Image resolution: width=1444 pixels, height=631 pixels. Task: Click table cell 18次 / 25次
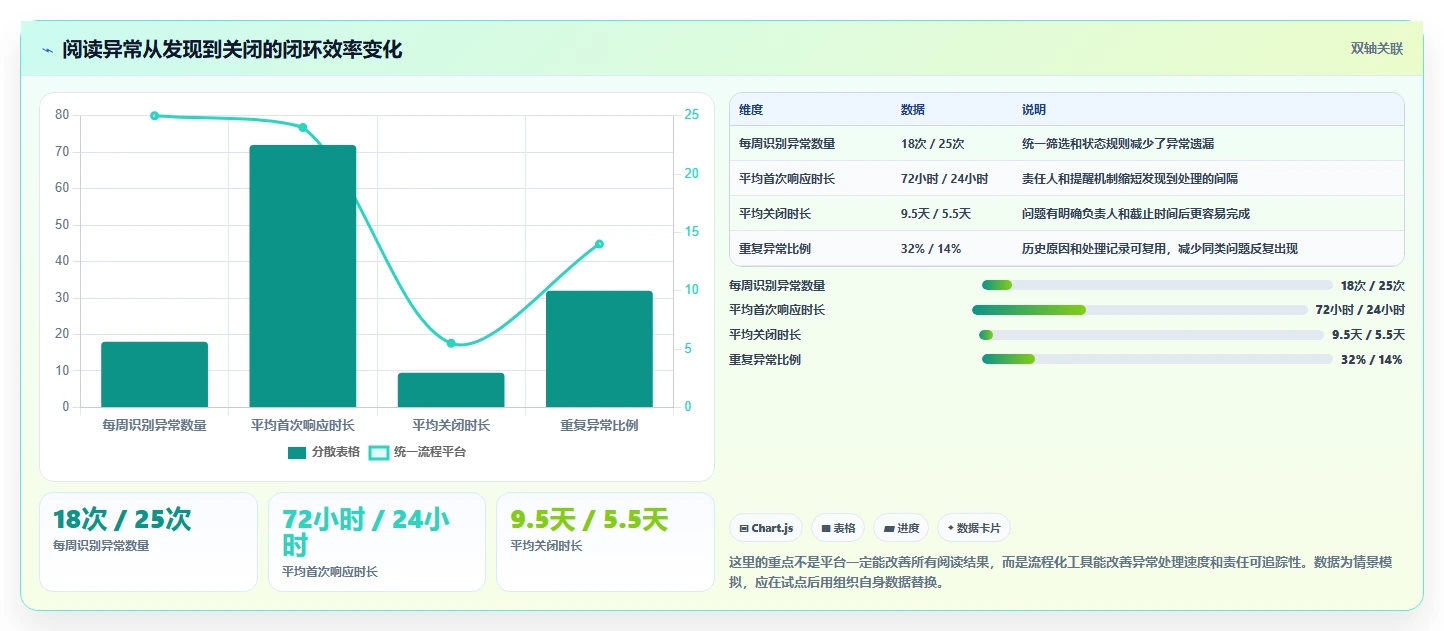(x=932, y=144)
